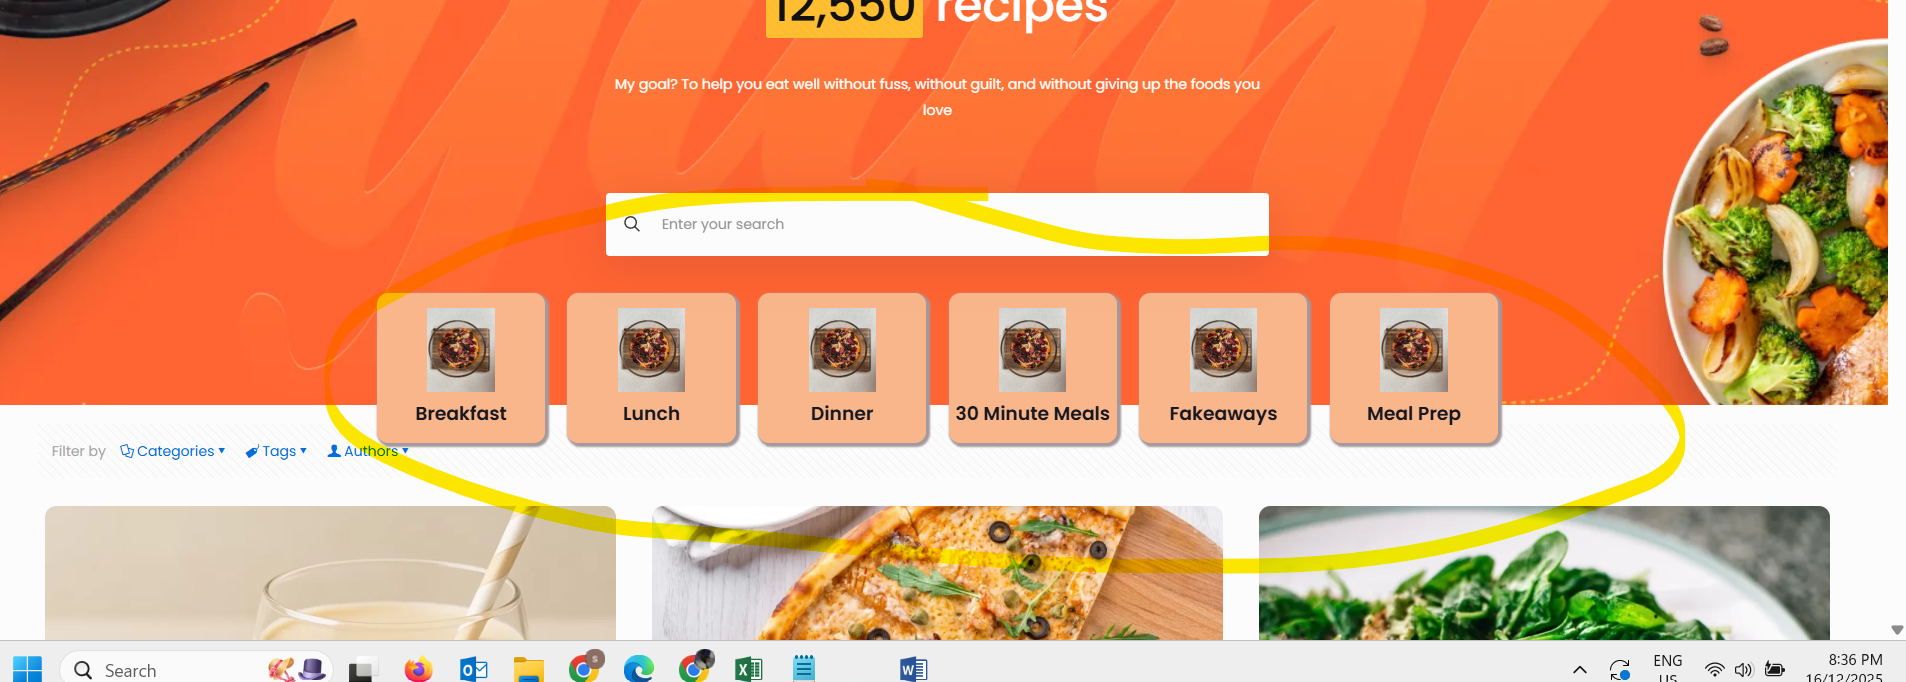Select the Dinner dish thumbnail

pos(842,350)
